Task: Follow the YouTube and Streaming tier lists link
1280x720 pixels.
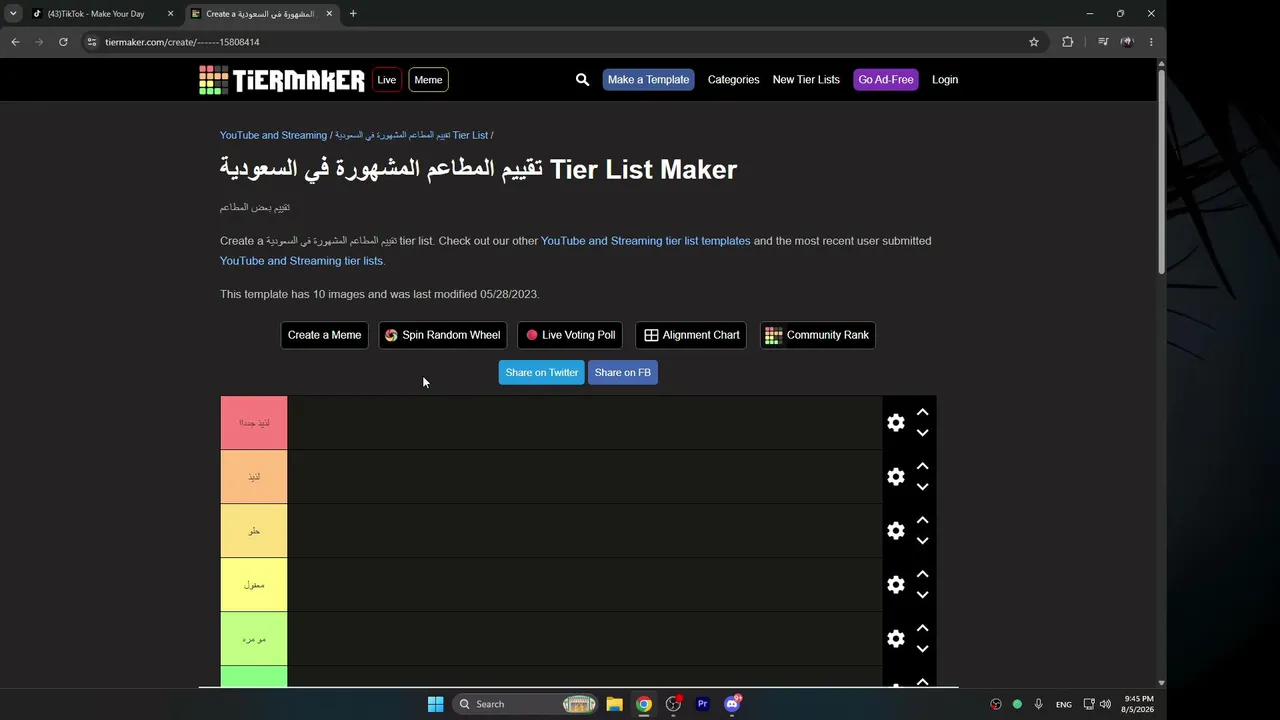Action: (301, 261)
